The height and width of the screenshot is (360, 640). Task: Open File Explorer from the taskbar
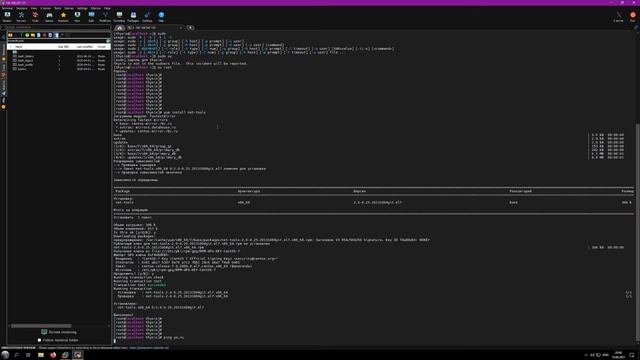tap(41, 355)
